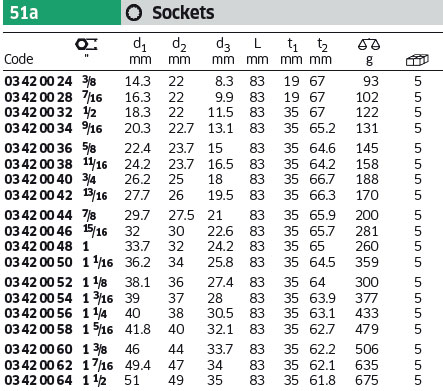Image resolution: width=443 pixels, height=391 pixels.
Task: Select code 03 42 00 62
Action: (38, 365)
